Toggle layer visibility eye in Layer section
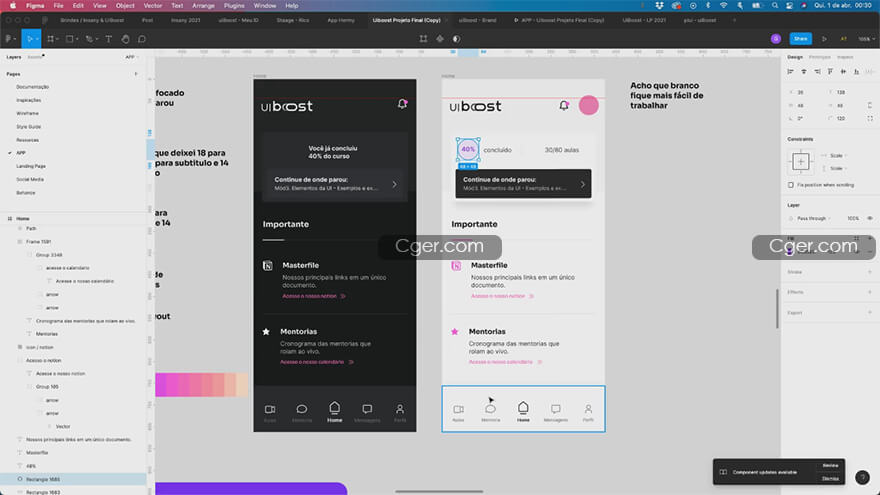880x495 pixels. (x=870, y=218)
